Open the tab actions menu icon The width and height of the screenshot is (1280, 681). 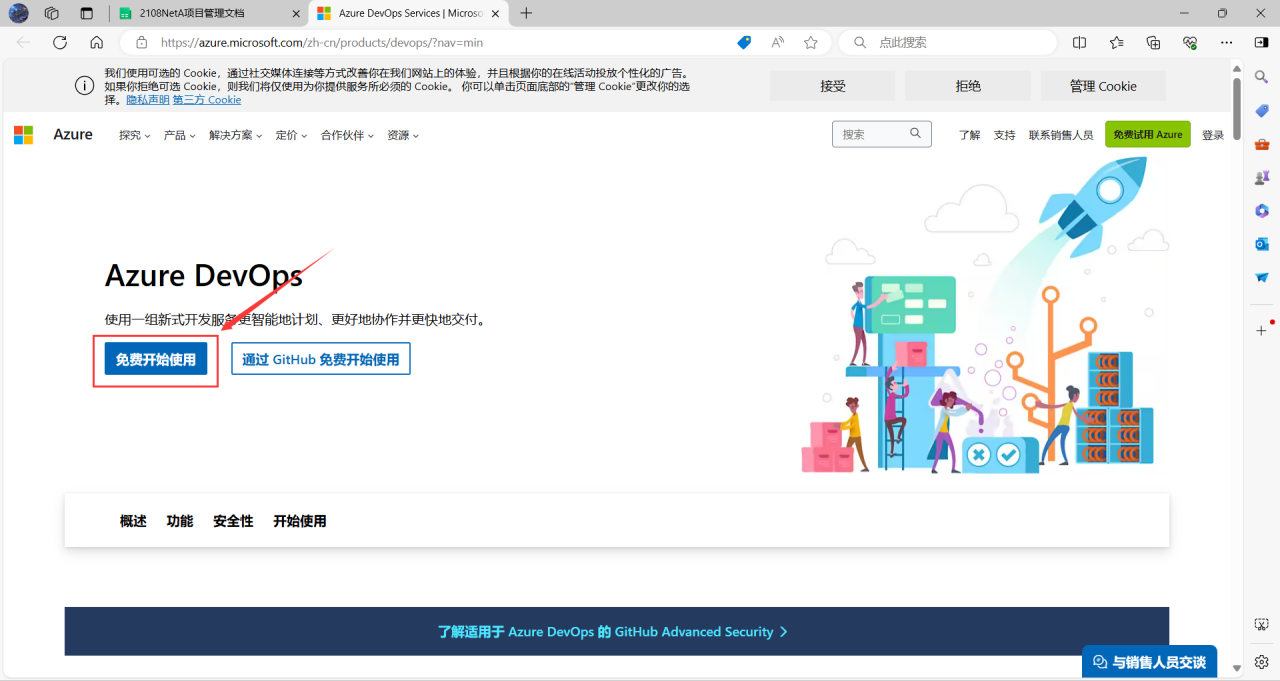pos(87,13)
